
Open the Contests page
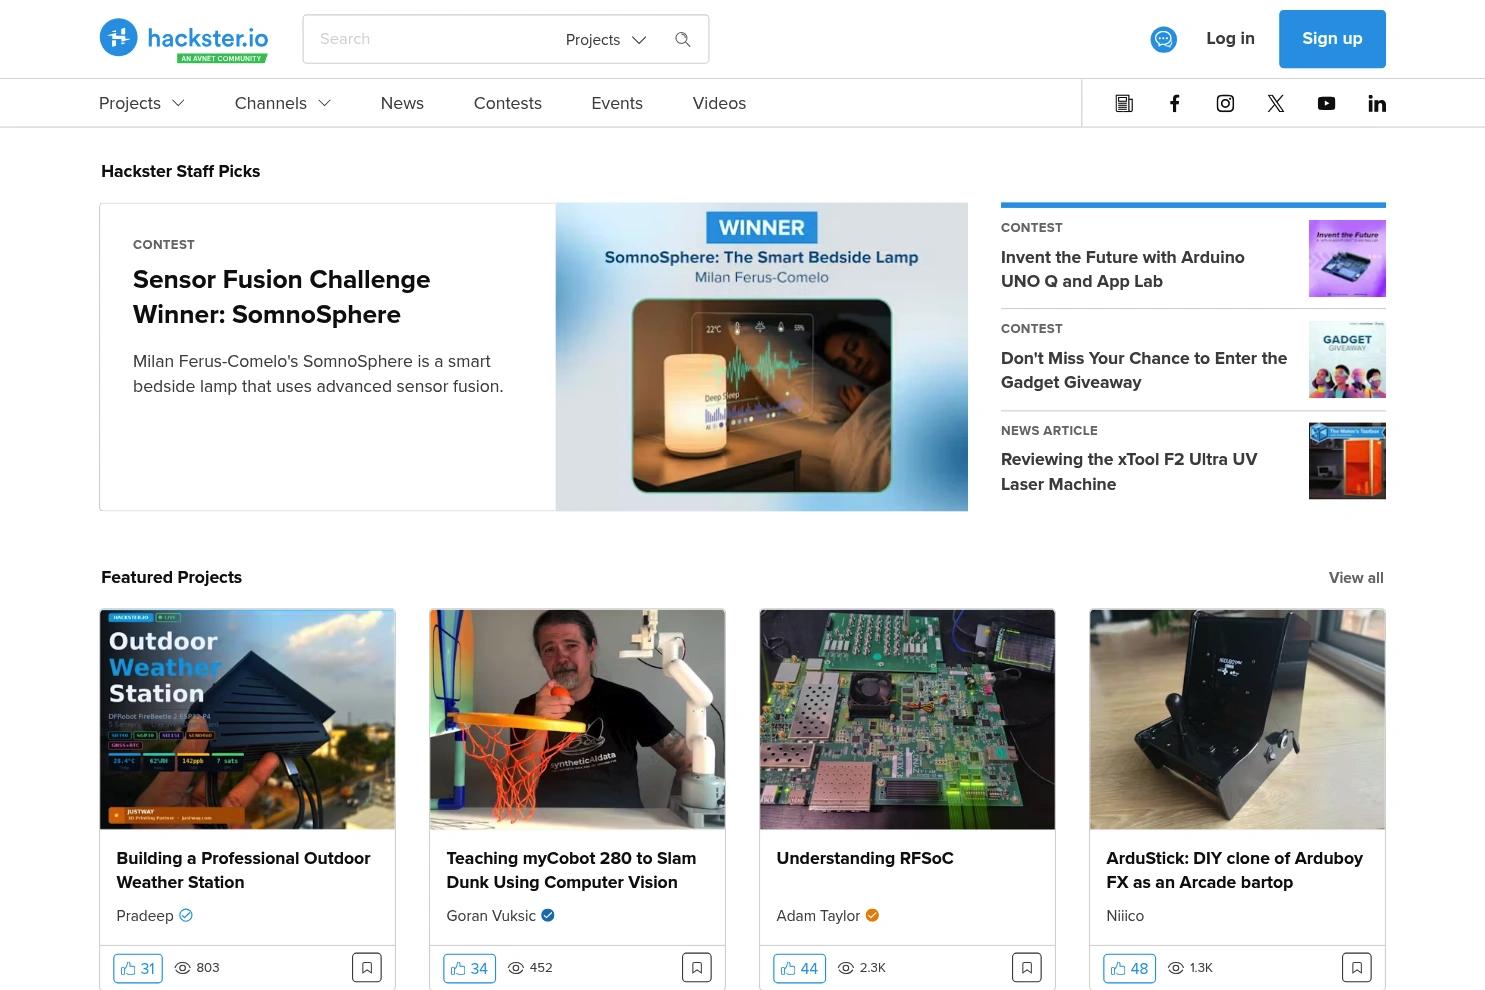508,103
